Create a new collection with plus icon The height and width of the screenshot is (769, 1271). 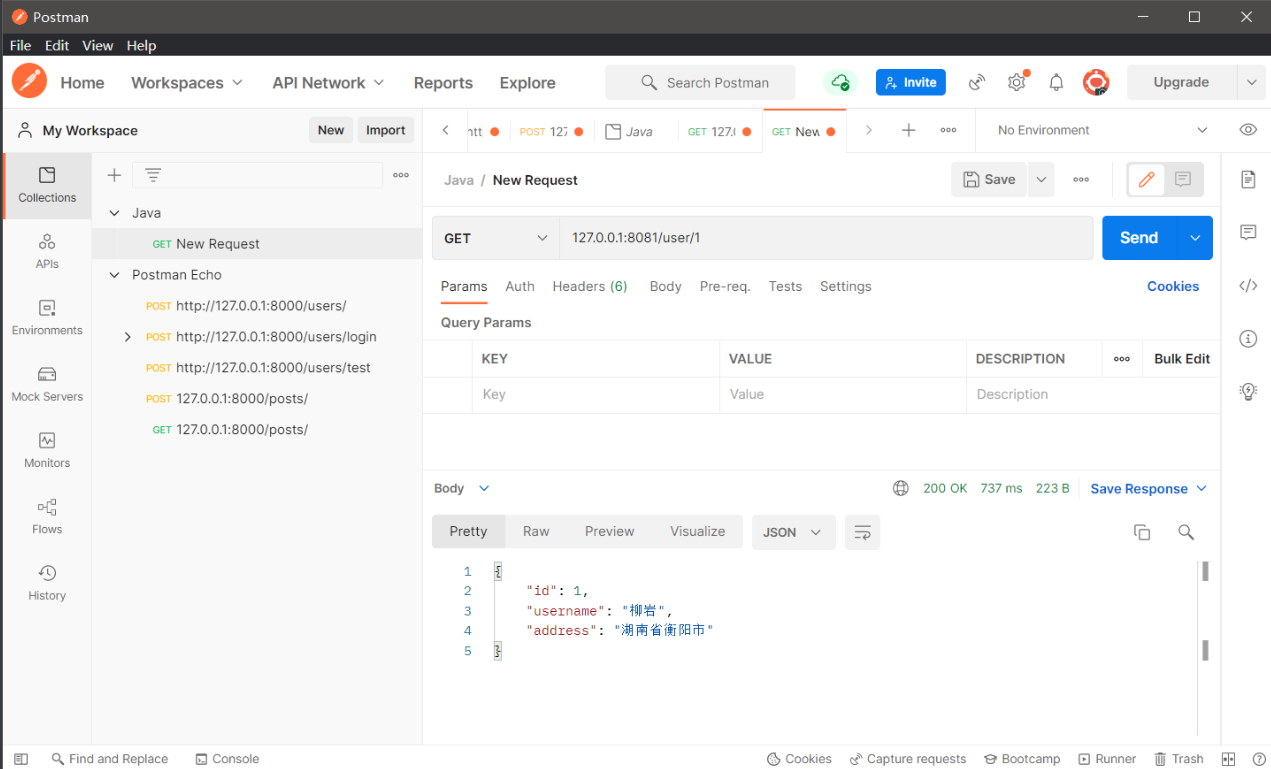pyautogui.click(x=114, y=175)
